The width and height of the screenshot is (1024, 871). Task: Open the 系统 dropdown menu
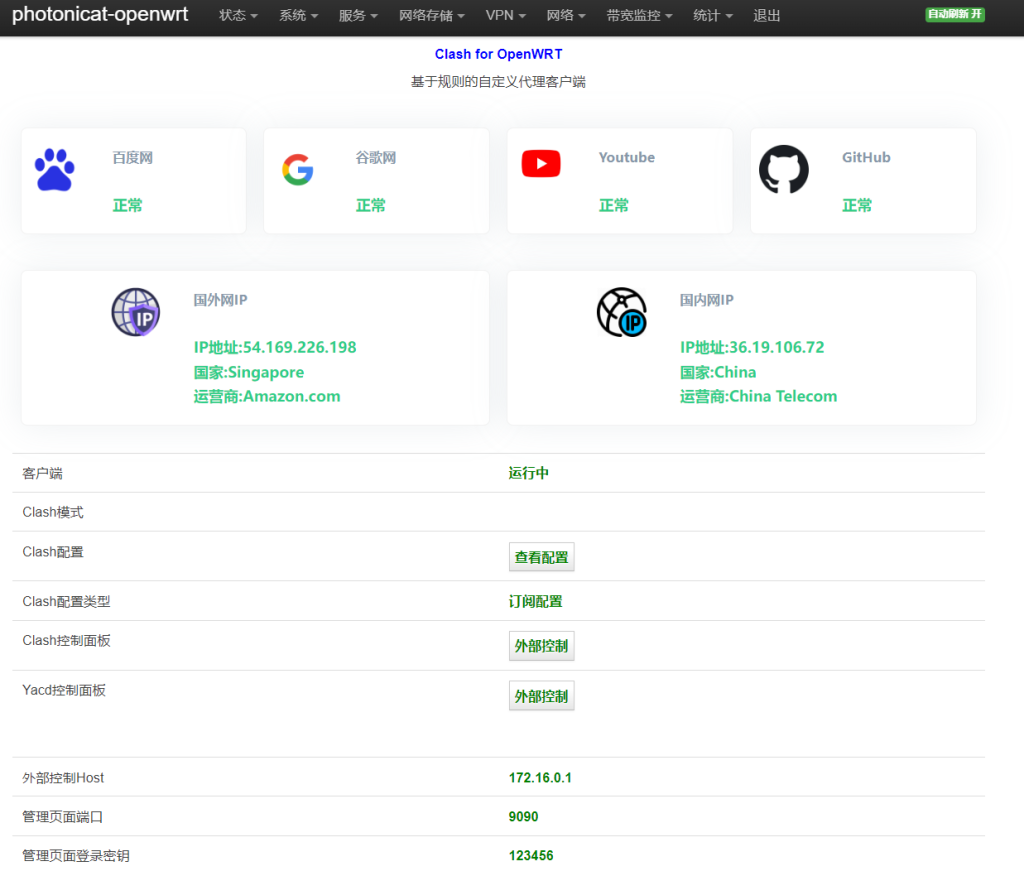[298, 16]
